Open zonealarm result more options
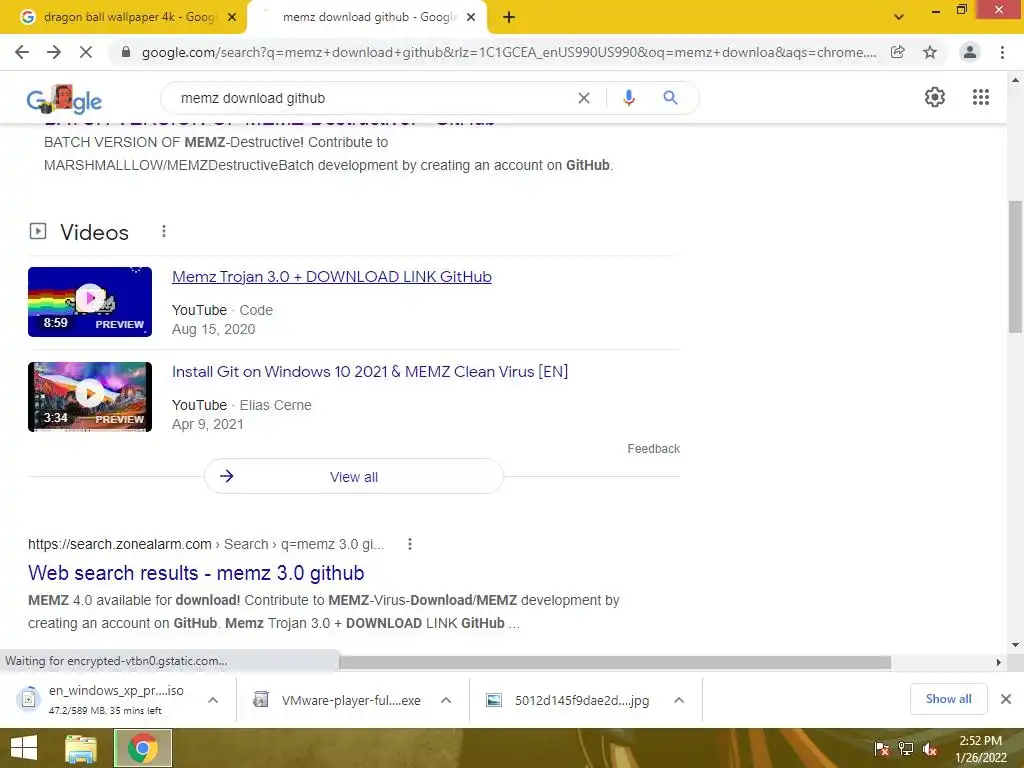This screenshot has height=768, width=1024. point(409,544)
